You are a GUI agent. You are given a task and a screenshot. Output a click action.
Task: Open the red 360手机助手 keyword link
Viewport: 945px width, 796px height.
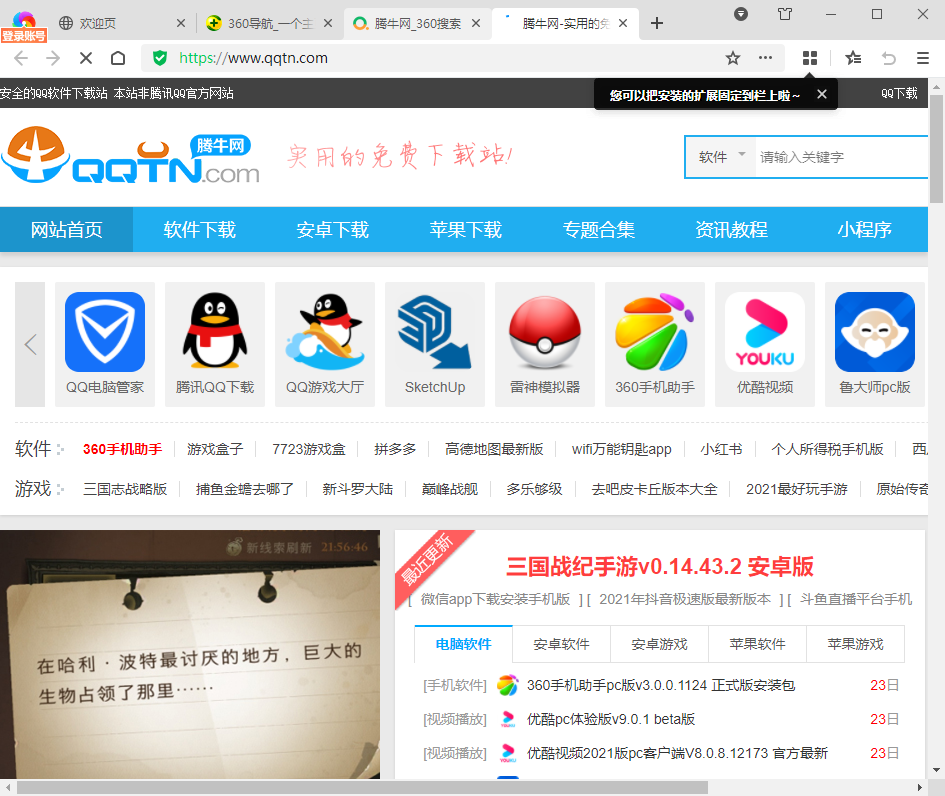[122, 450]
